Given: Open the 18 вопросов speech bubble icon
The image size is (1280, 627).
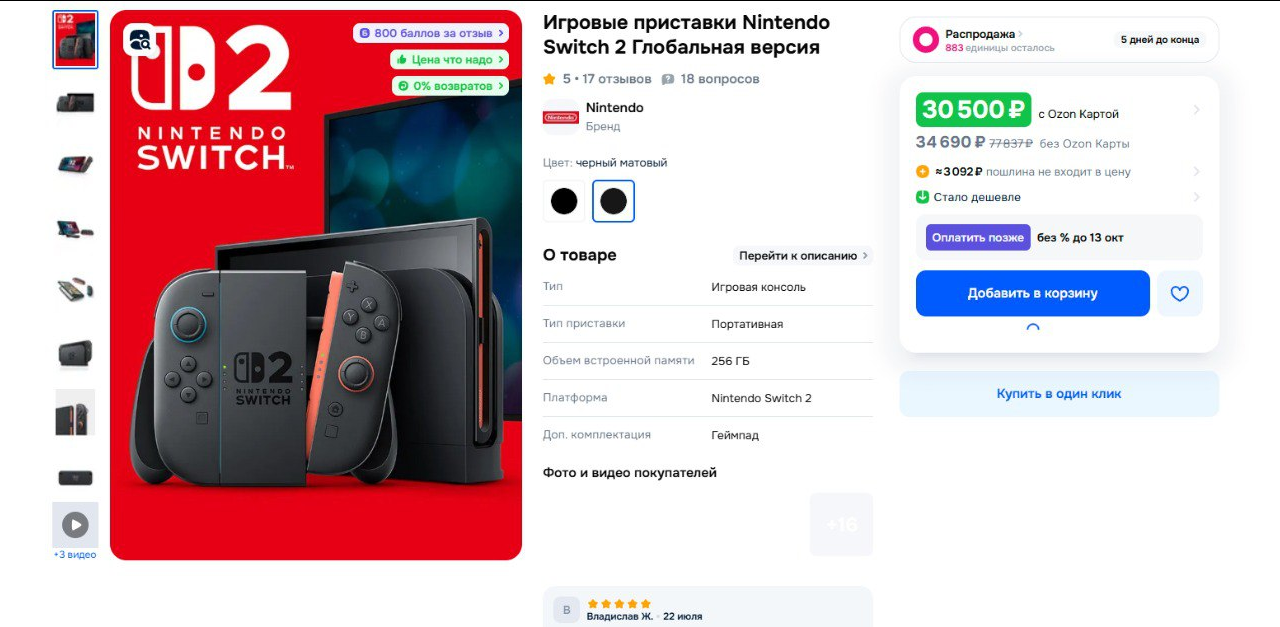Looking at the screenshot, I should click(x=668, y=79).
